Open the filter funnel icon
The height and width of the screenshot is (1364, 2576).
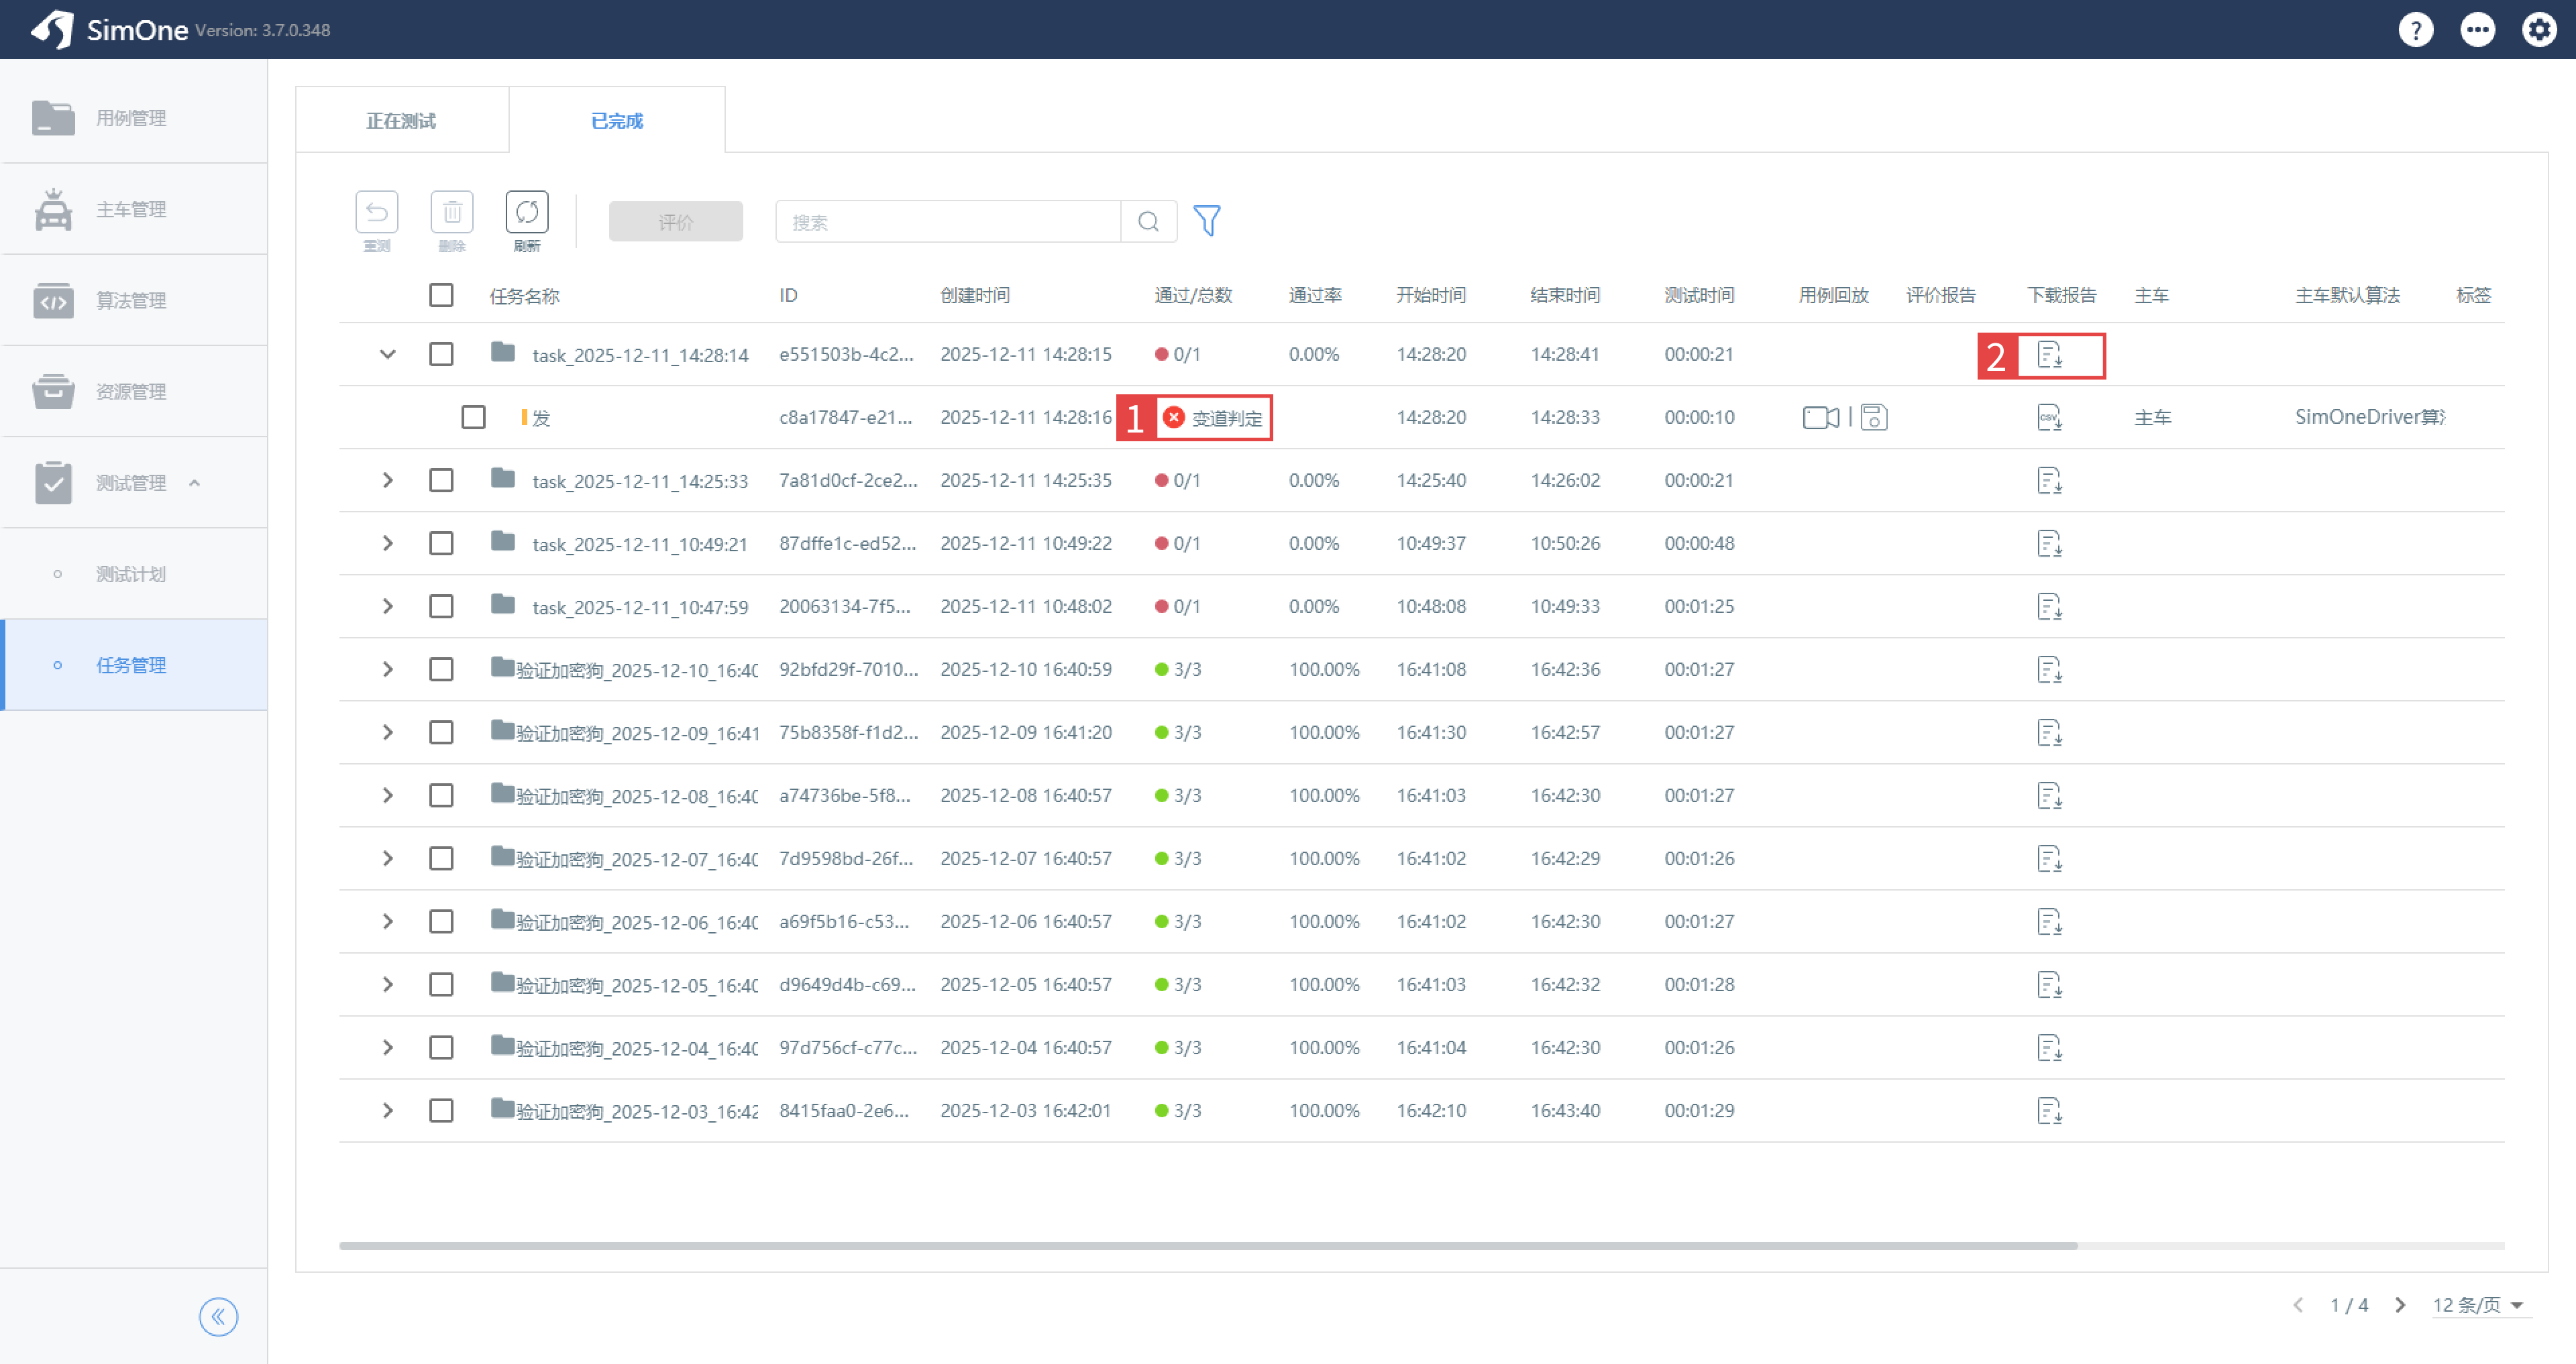pyautogui.click(x=1207, y=221)
